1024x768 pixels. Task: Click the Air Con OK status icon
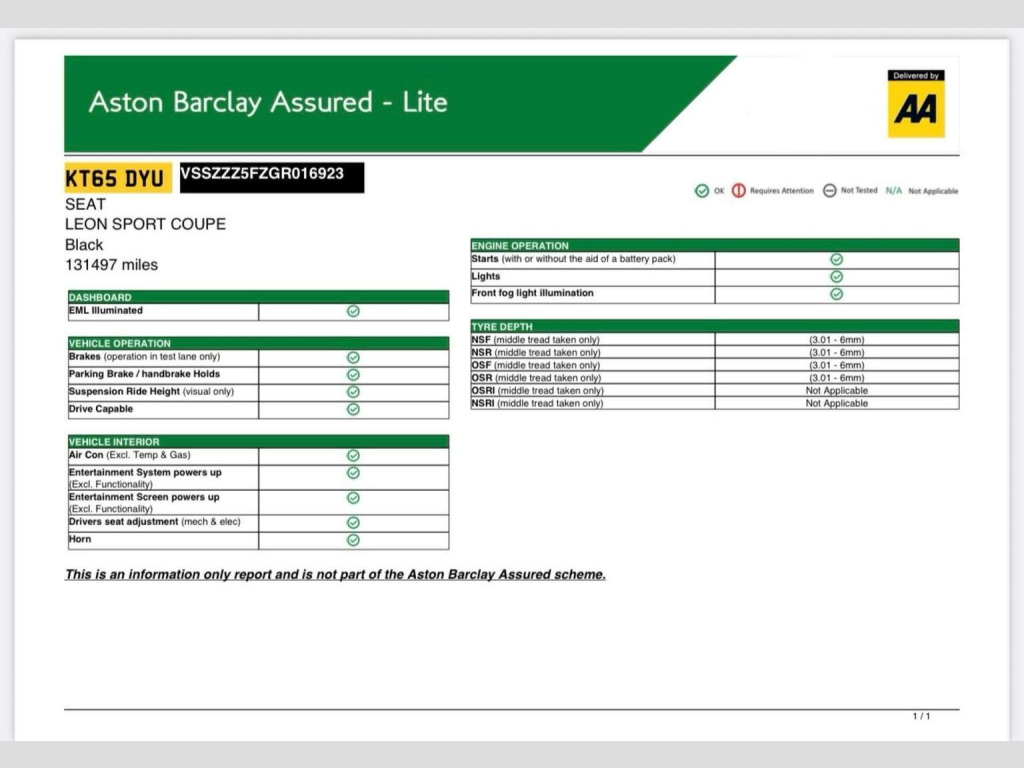(x=353, y=456)
